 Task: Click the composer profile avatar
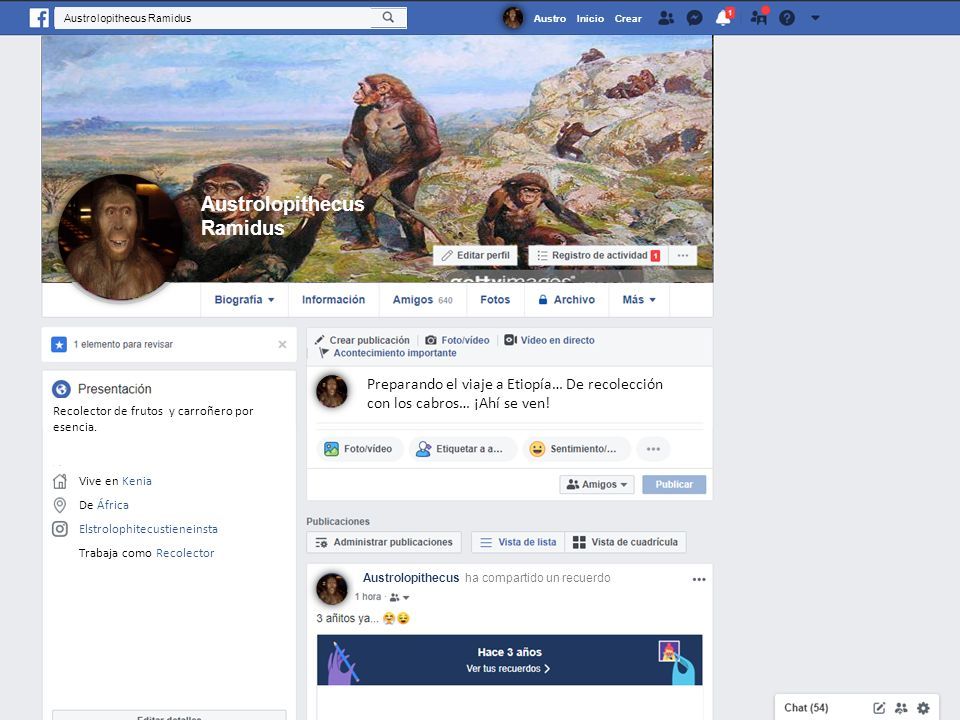point(332,391)
